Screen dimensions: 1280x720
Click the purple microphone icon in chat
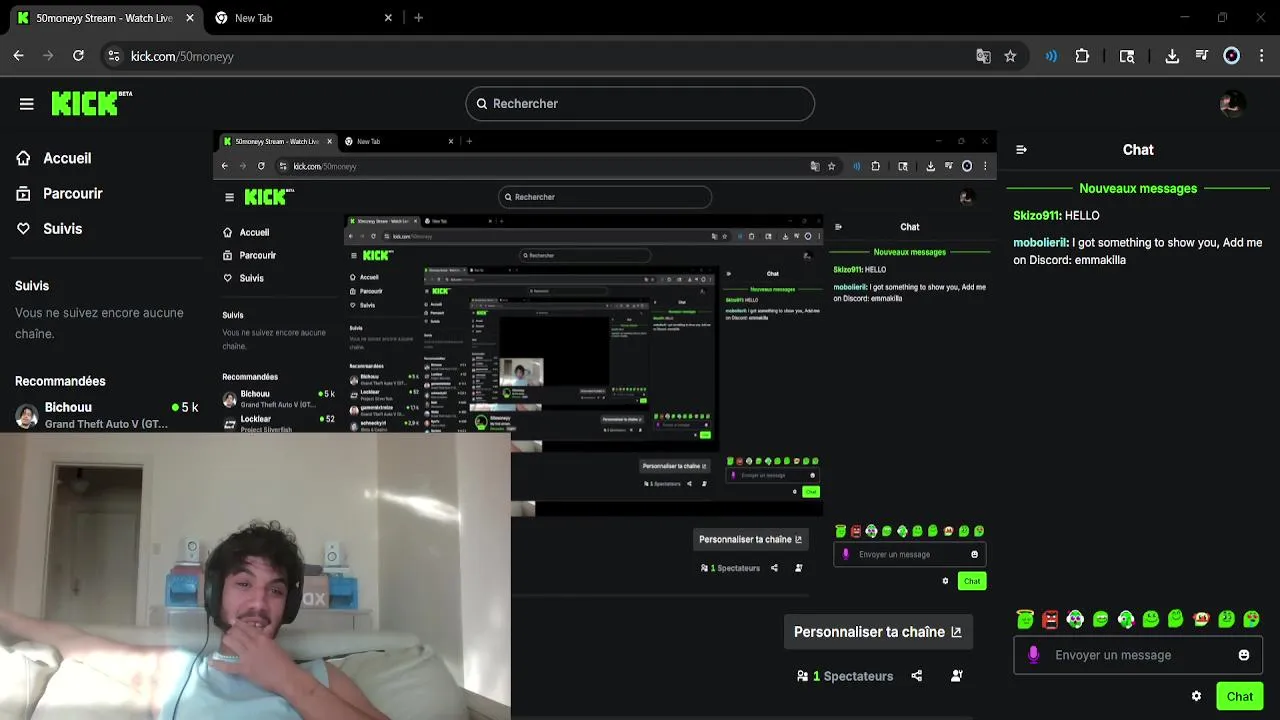point(1034,655)
